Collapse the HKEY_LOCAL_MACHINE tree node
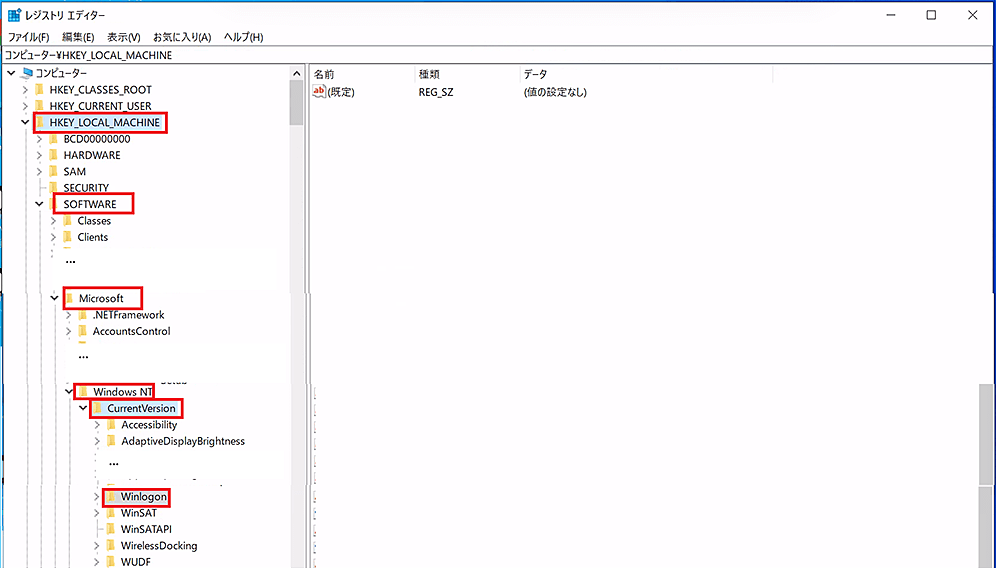1000x568 pixels. (25, 123)
